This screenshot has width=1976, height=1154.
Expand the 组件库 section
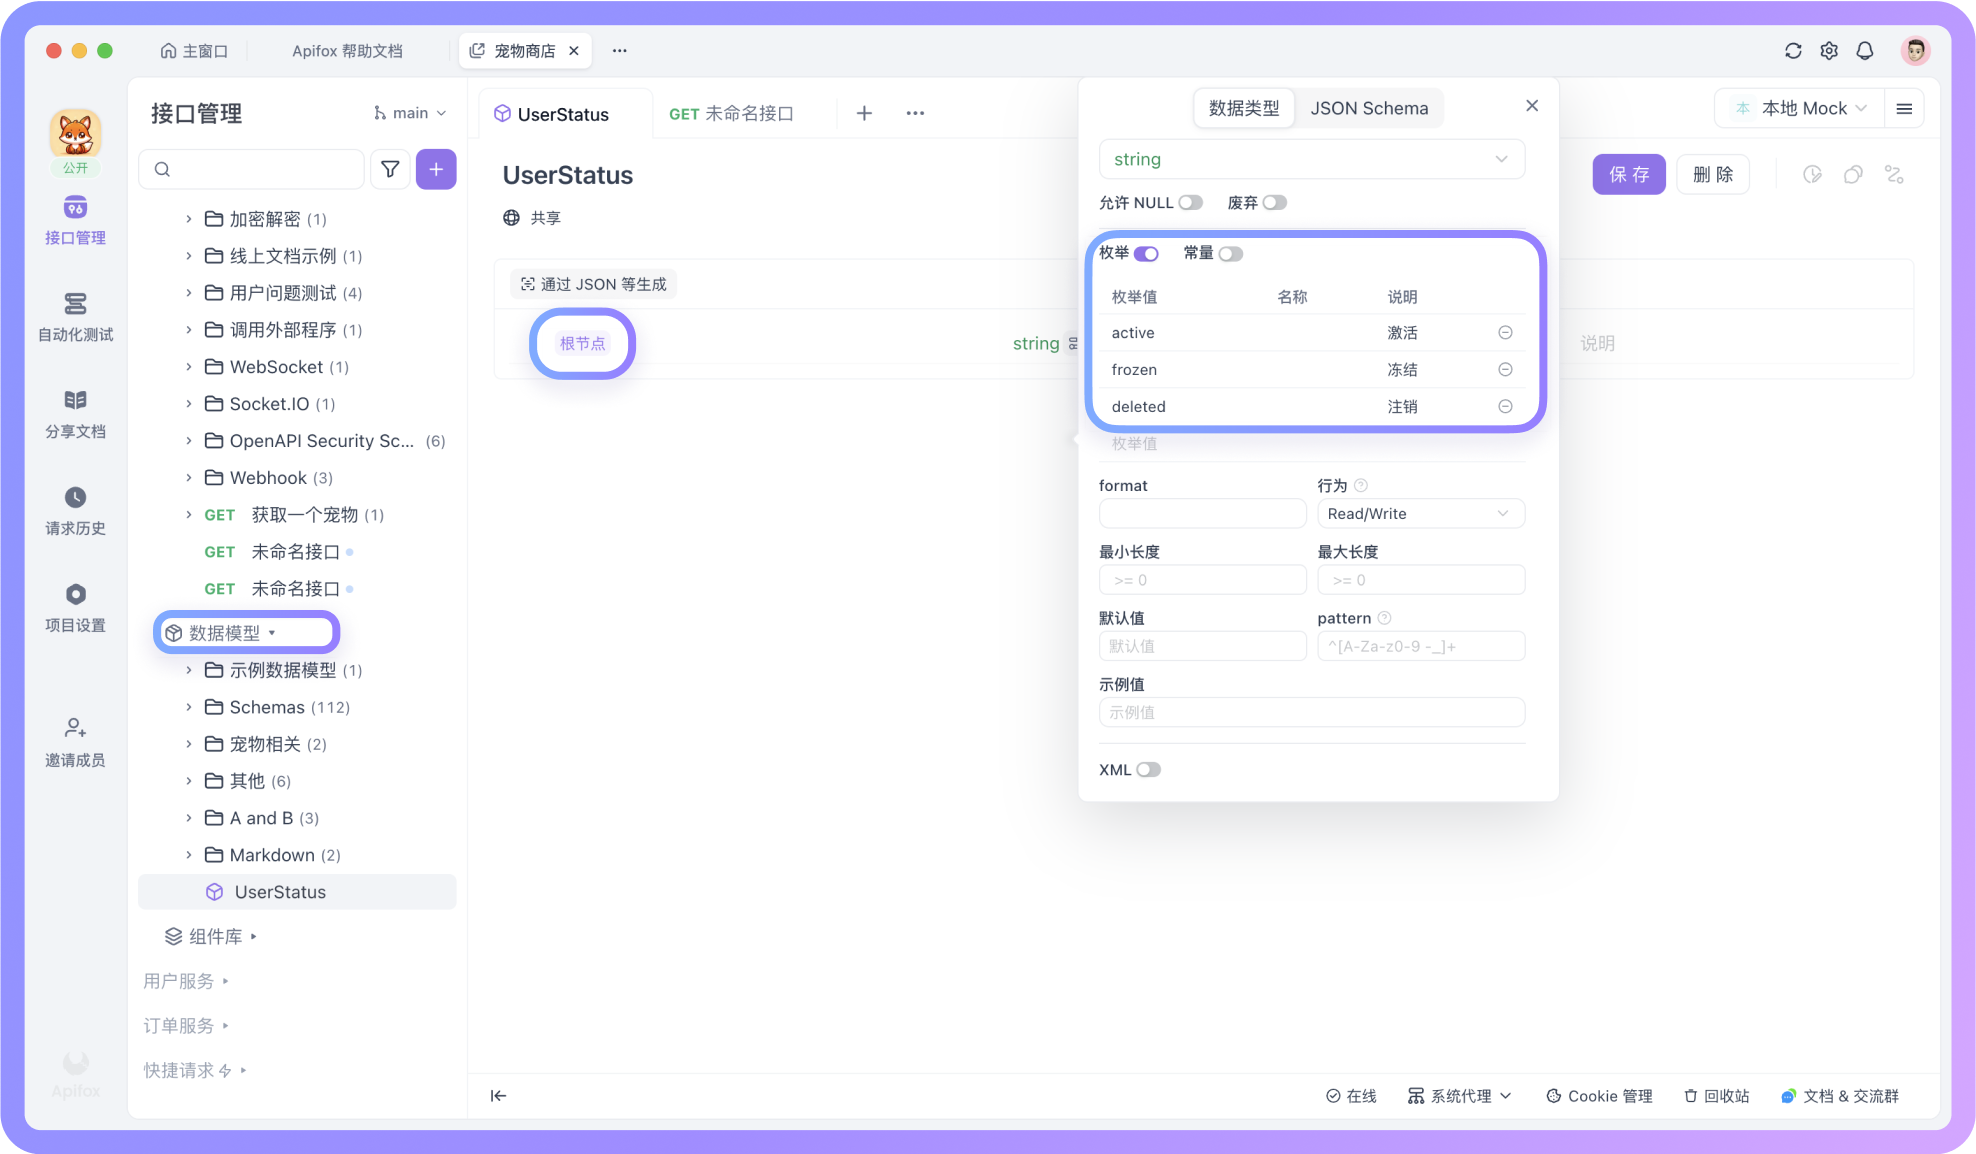point(211,937)
